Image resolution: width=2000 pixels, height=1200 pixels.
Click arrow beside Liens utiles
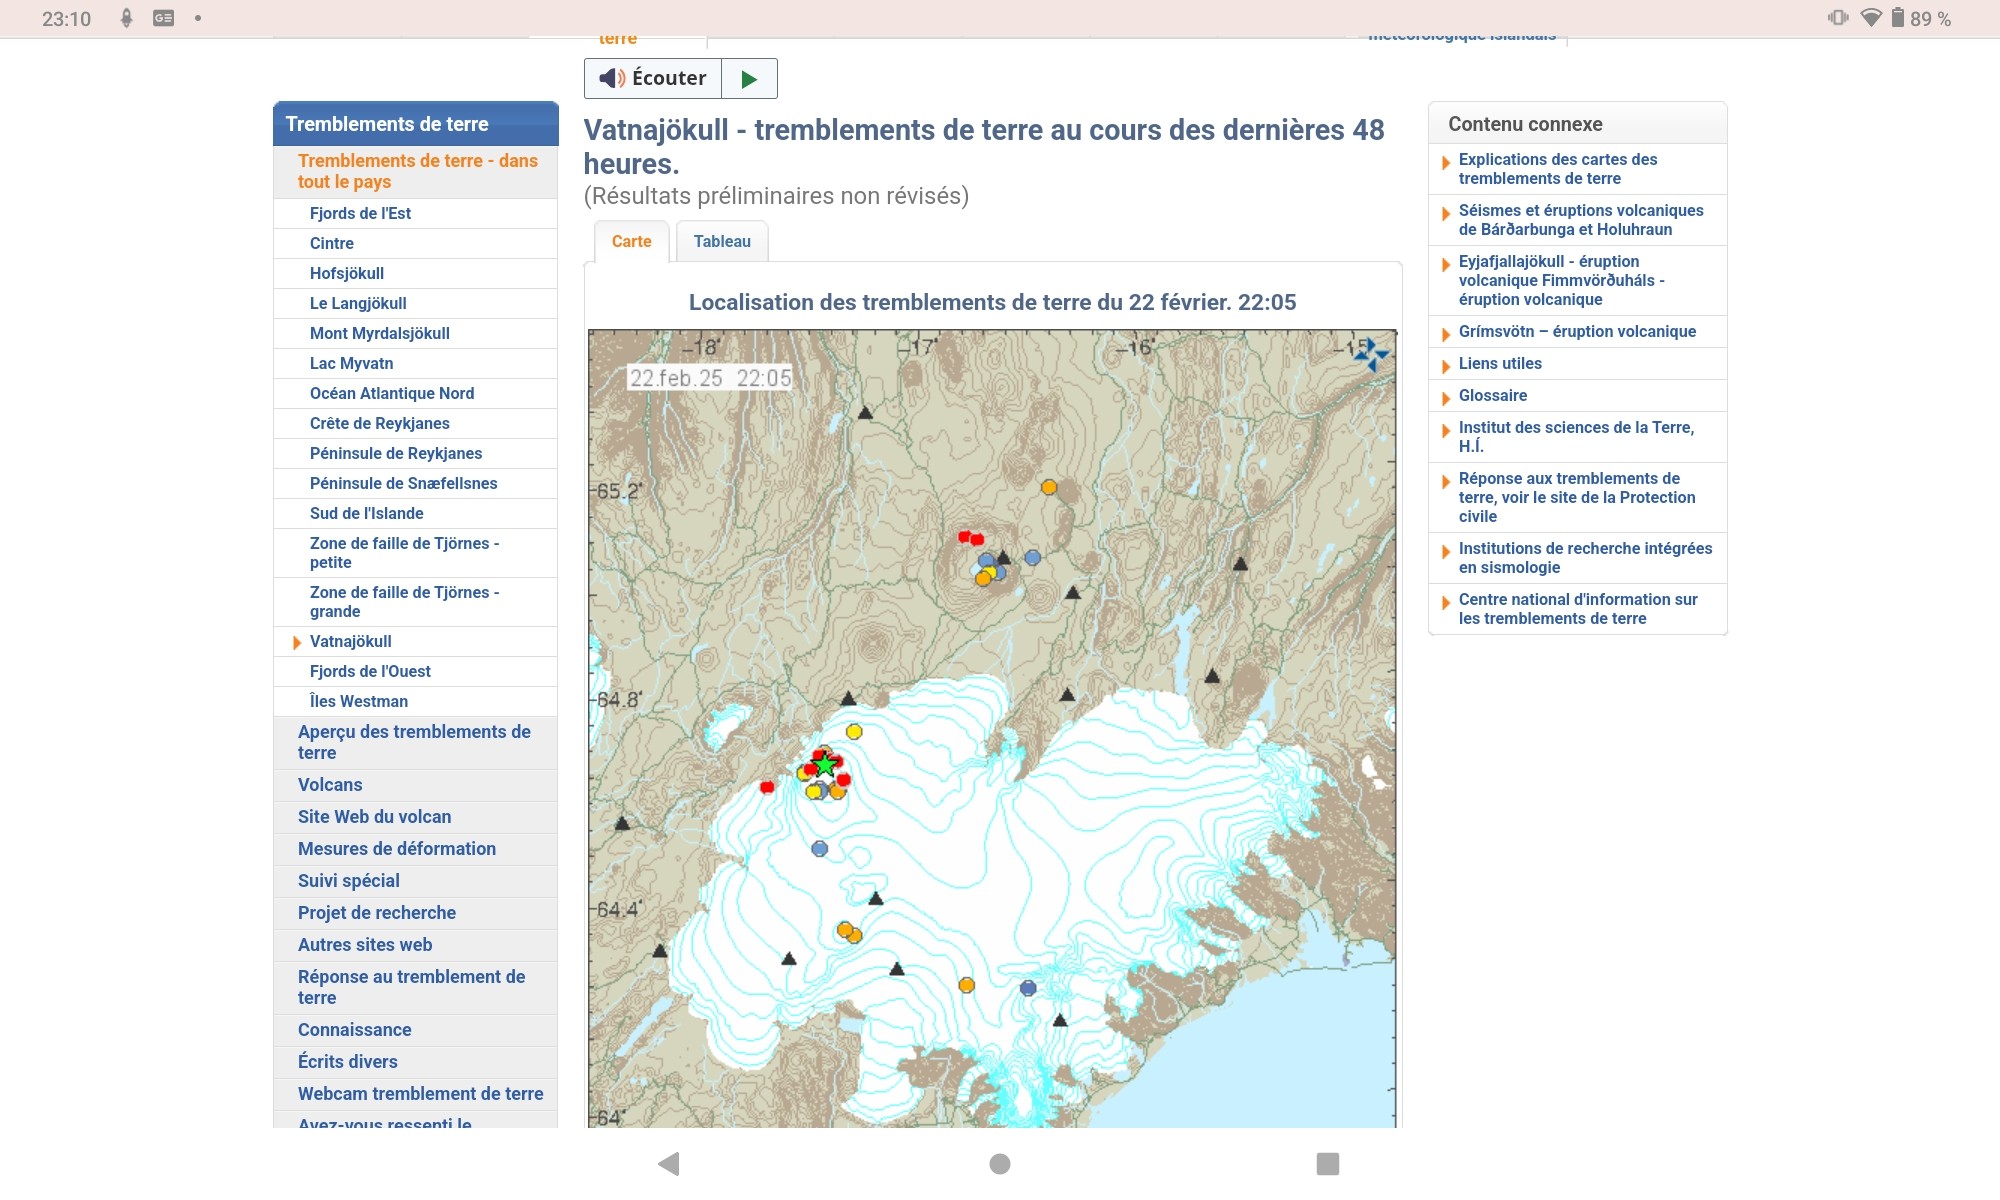1446,365
